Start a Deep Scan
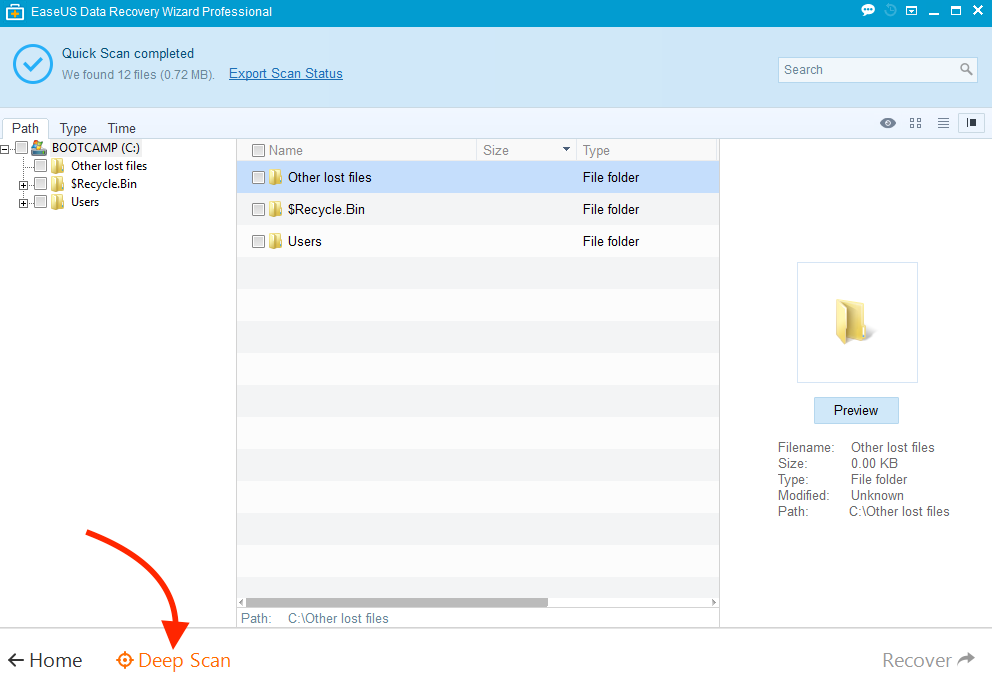The image size is (992, 676). 174,660
